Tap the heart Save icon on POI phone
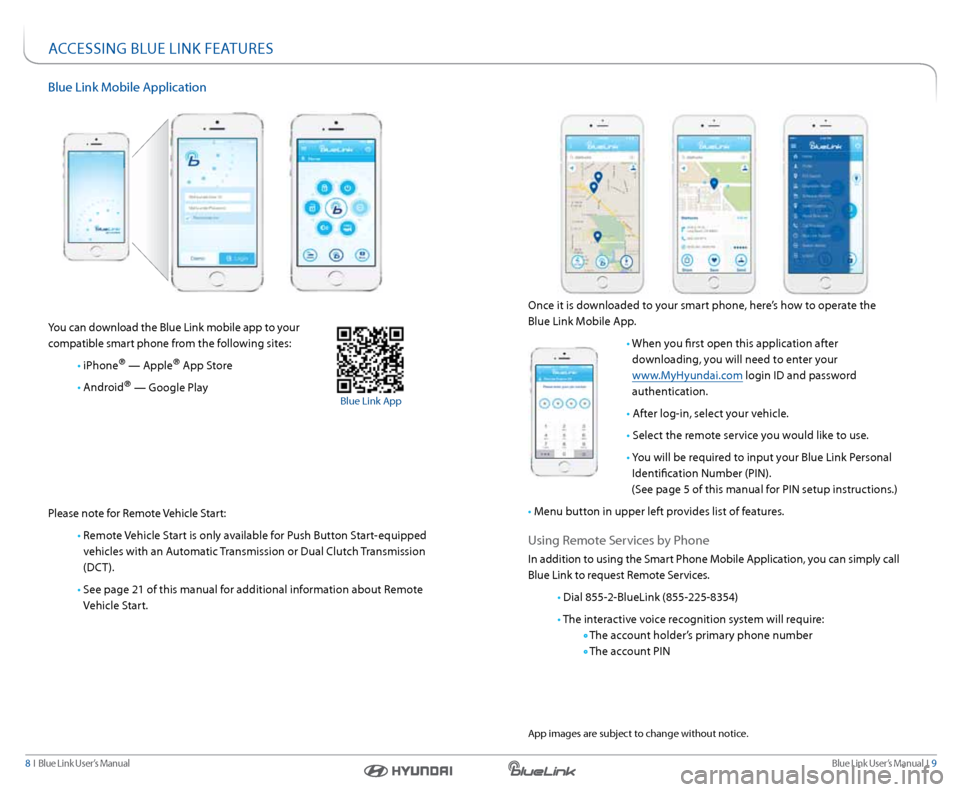 click(x=714, y=260)
